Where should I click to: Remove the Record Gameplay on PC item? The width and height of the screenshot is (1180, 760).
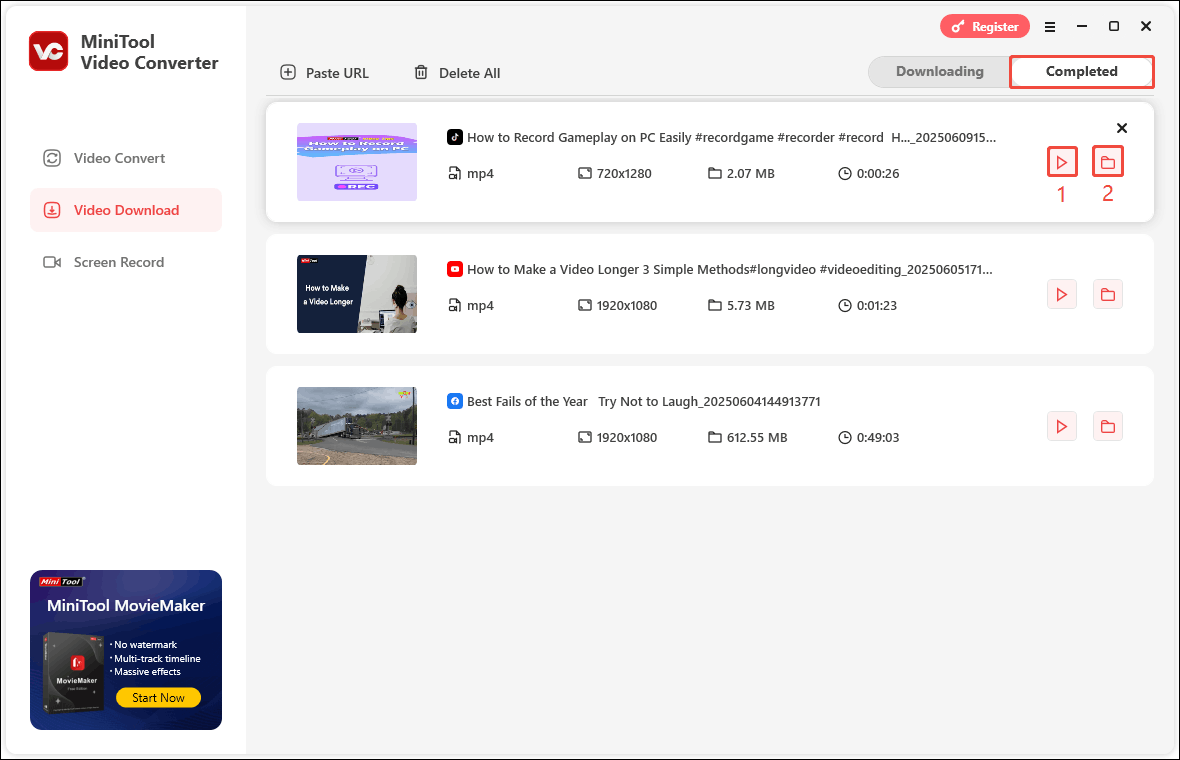point(1121,128)
